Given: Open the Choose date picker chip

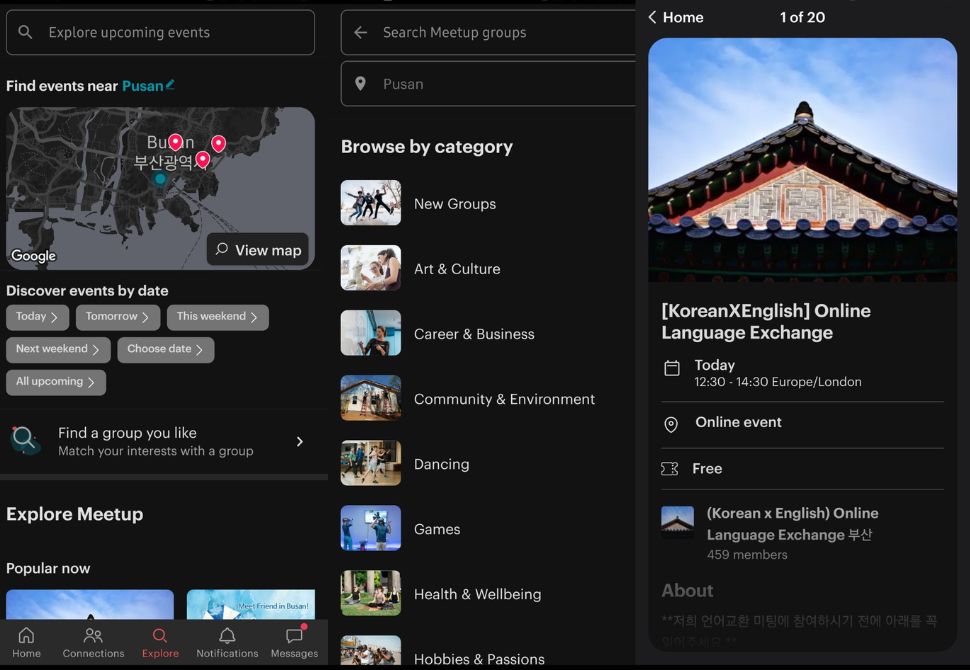Looking at the screenshot, I should pyautogui.click(x=166, y=350).
